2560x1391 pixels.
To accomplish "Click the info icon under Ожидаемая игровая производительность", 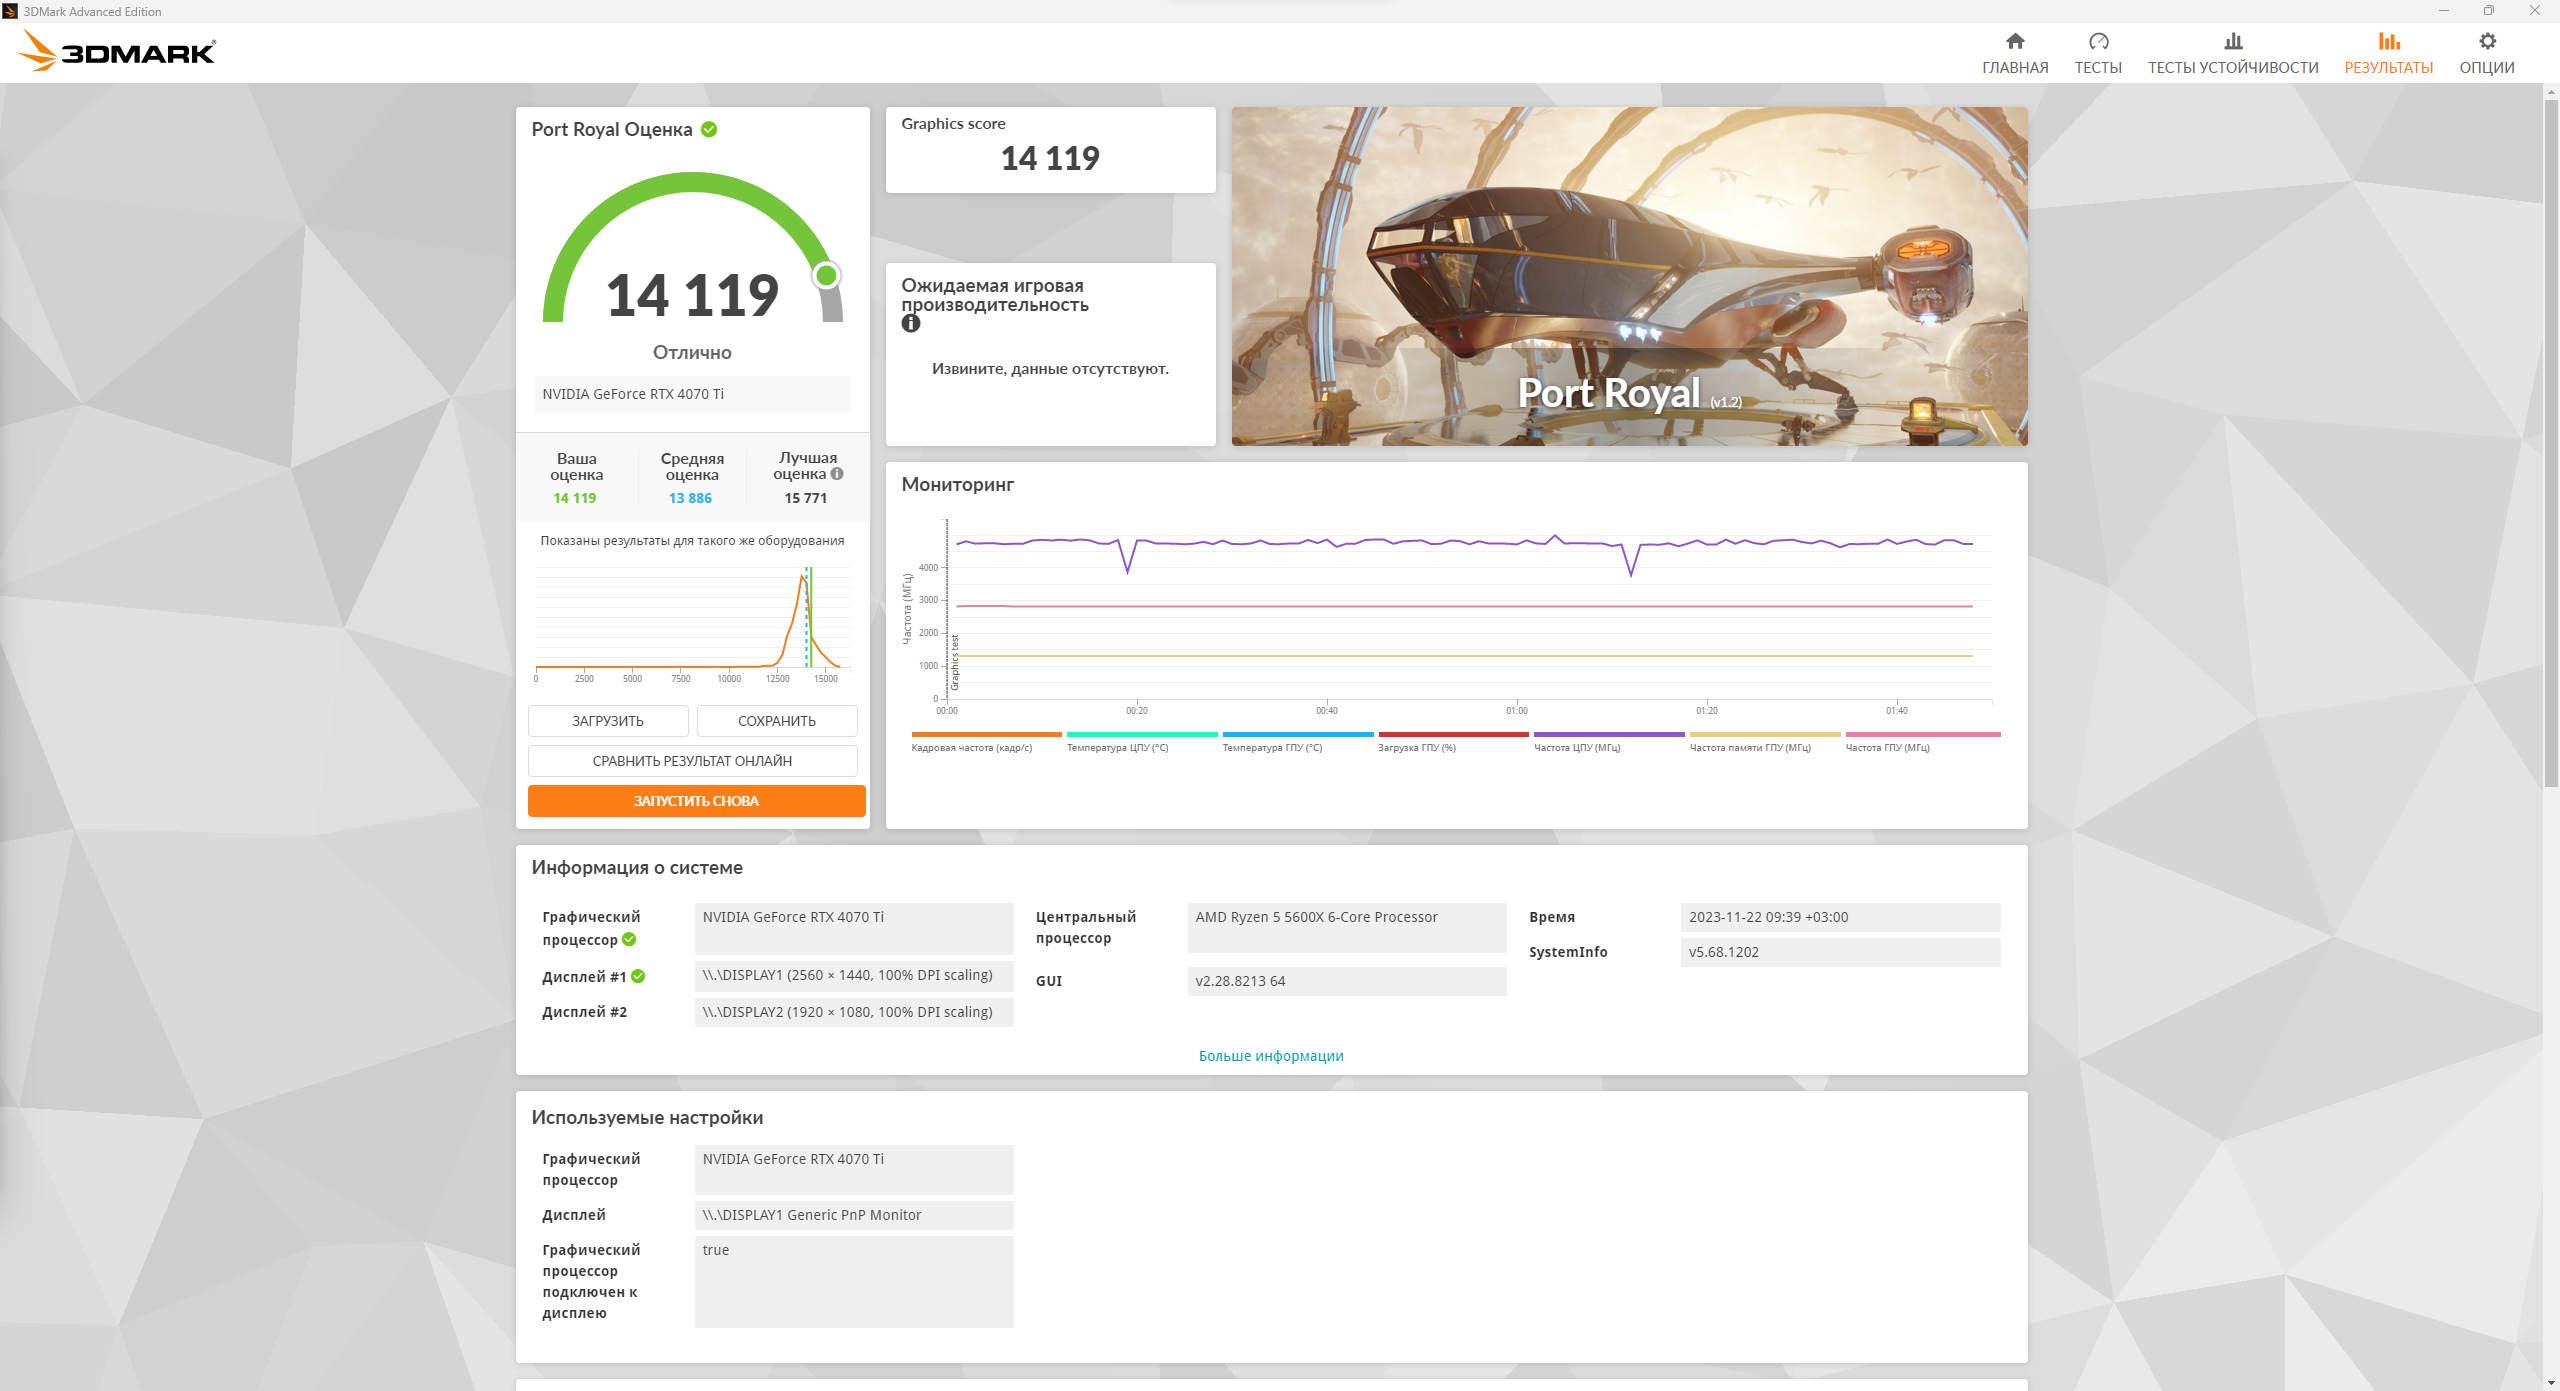I will pyautogui.click(x=910, y=323).
